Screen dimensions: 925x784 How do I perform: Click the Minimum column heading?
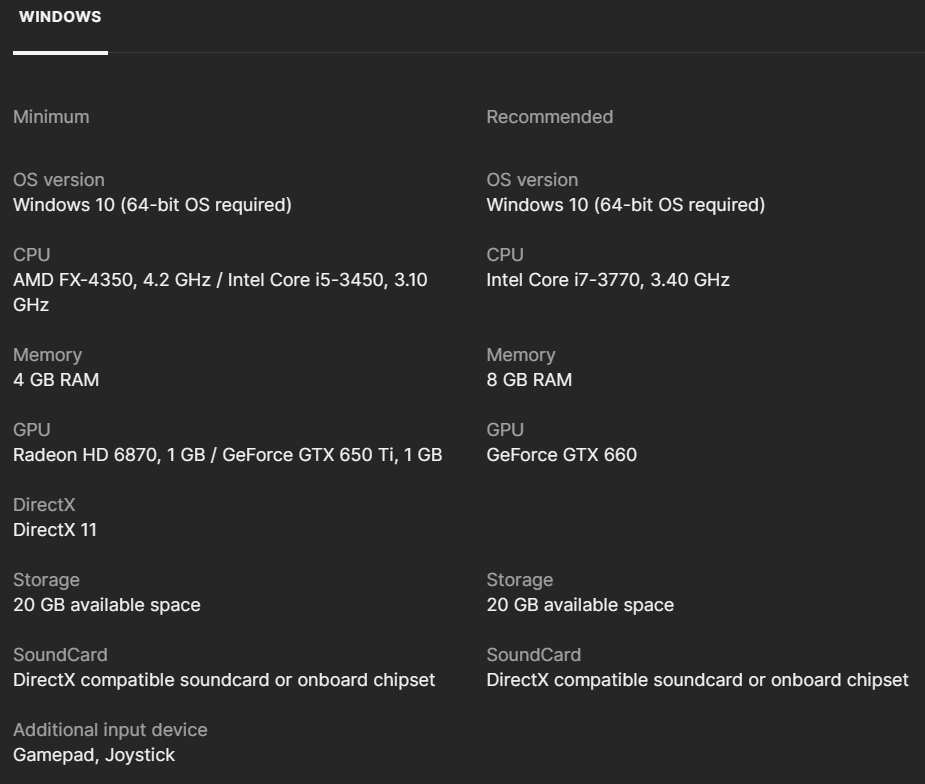coord(51,117)
